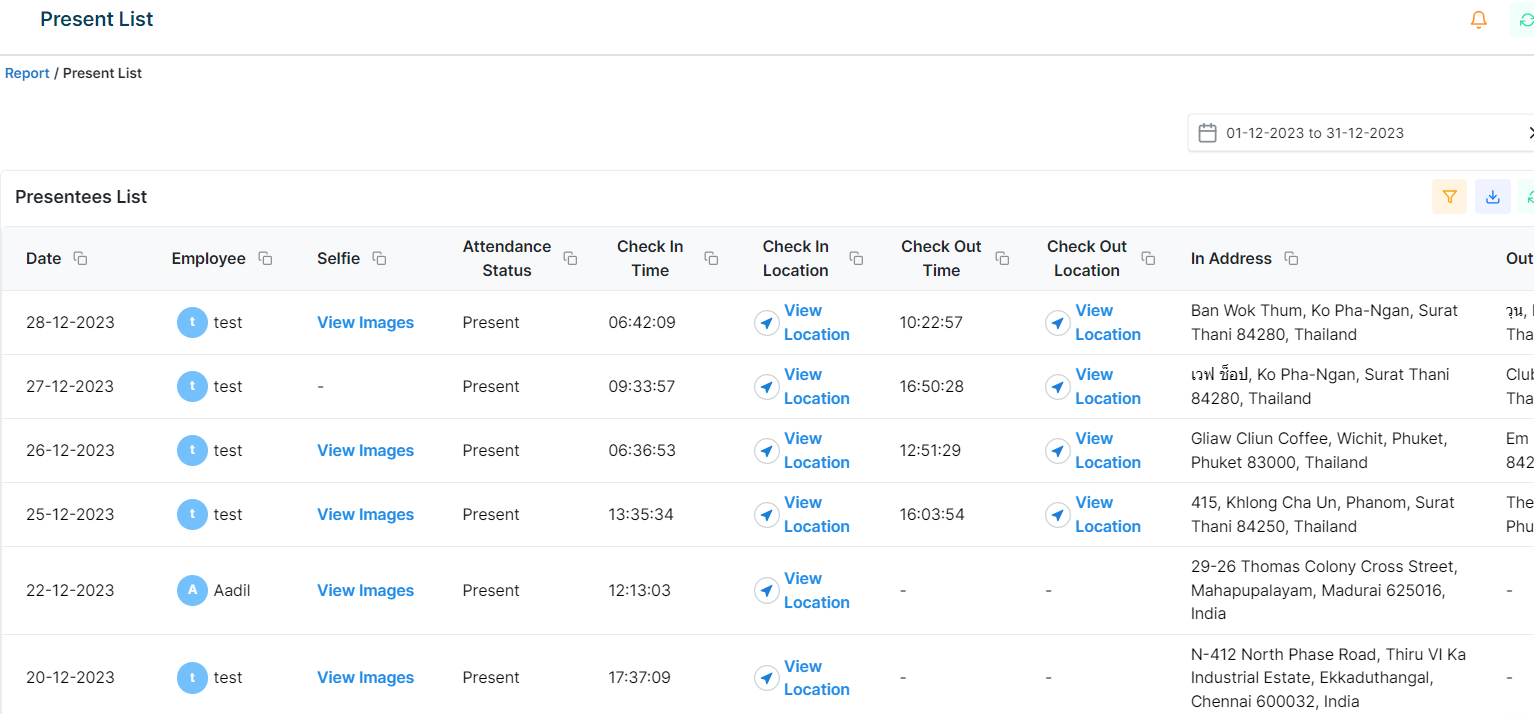The image size is (1534, 714).
Task: Click the calendar icon in date range field
Action: point(1207,133)
